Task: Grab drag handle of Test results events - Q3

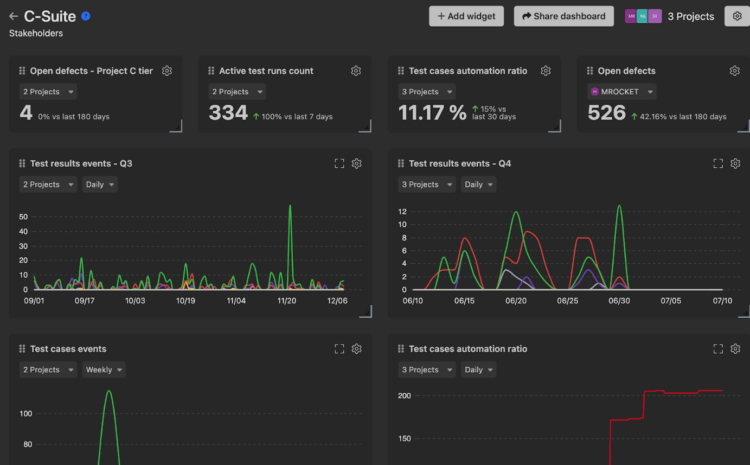Action: pos(22,164)
